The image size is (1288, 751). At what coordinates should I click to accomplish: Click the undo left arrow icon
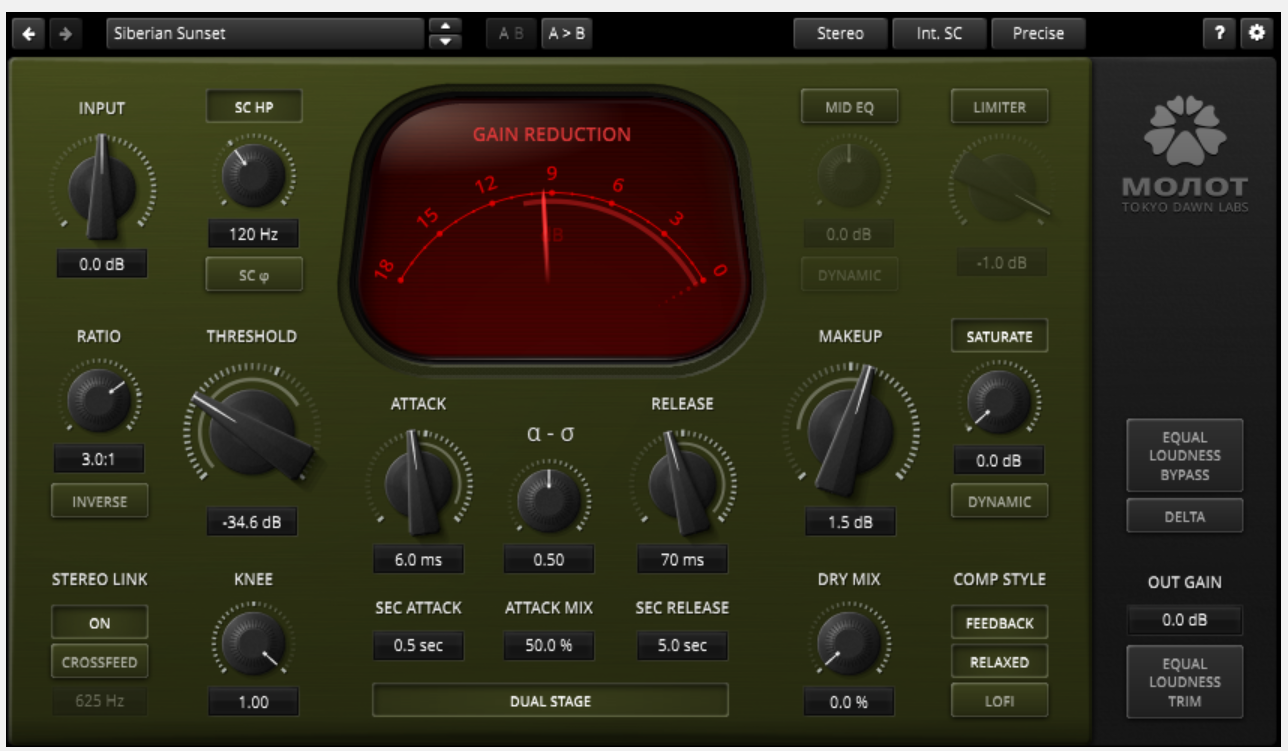[x=29, y=34]
